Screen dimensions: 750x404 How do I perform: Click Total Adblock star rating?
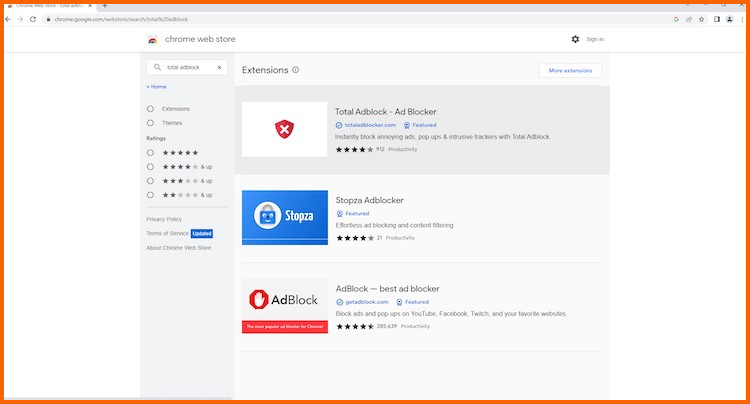click(x=354, y=150)
